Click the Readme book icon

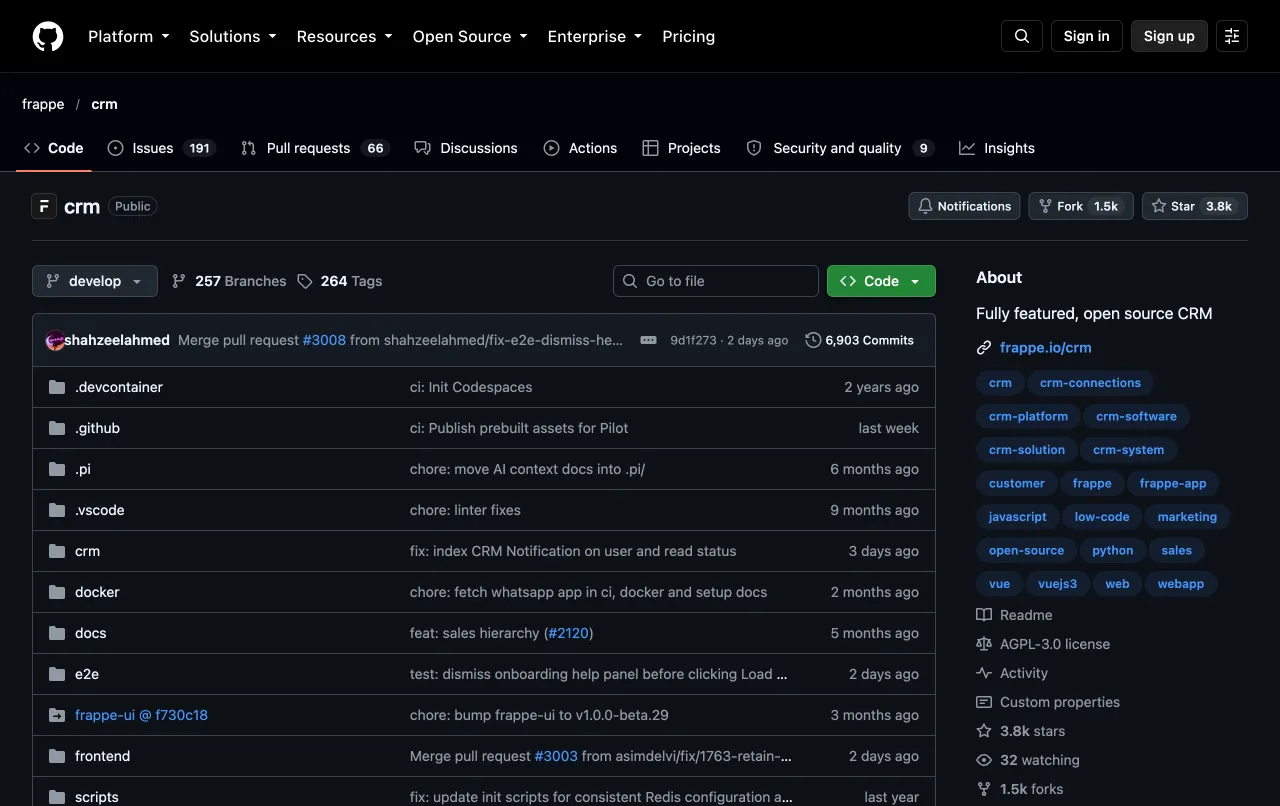(984, 615)
